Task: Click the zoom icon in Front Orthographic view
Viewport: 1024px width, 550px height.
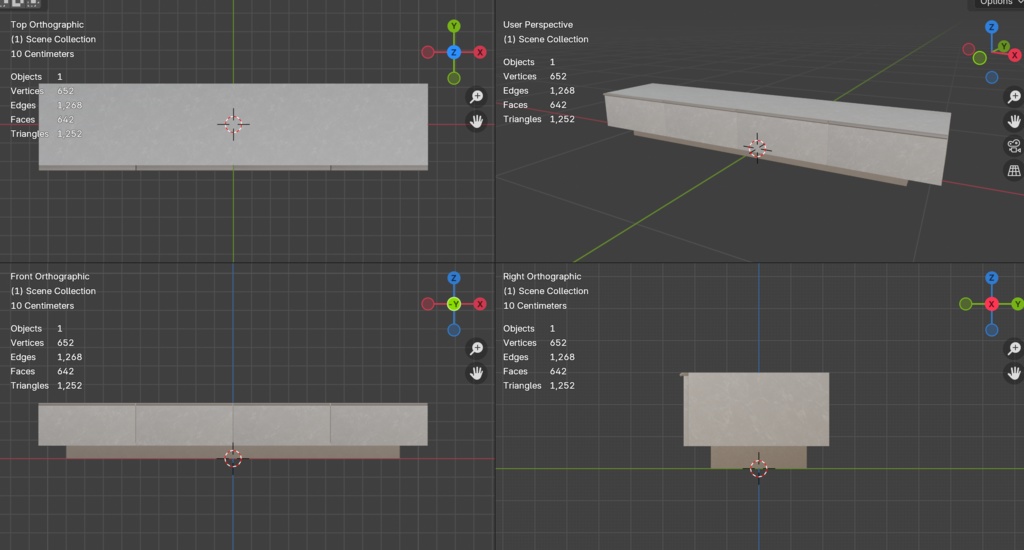Action: click(477, 348)
